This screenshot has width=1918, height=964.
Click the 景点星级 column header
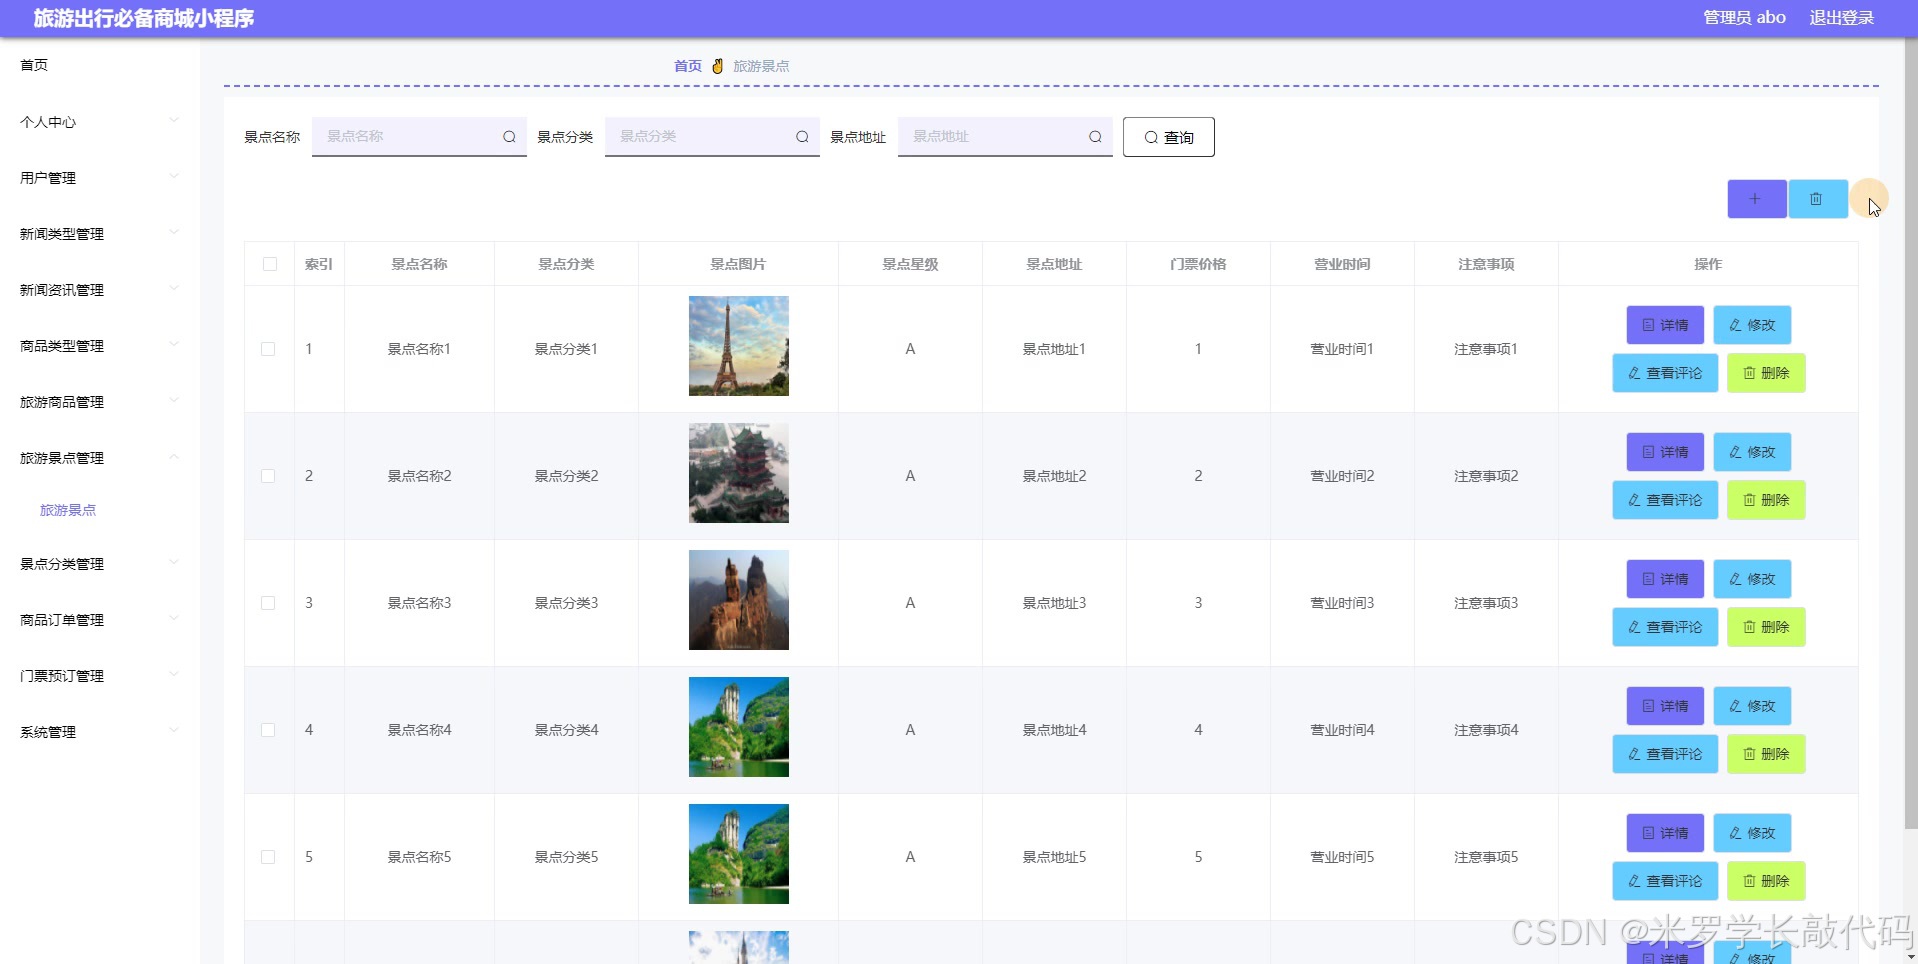[910, 264]
